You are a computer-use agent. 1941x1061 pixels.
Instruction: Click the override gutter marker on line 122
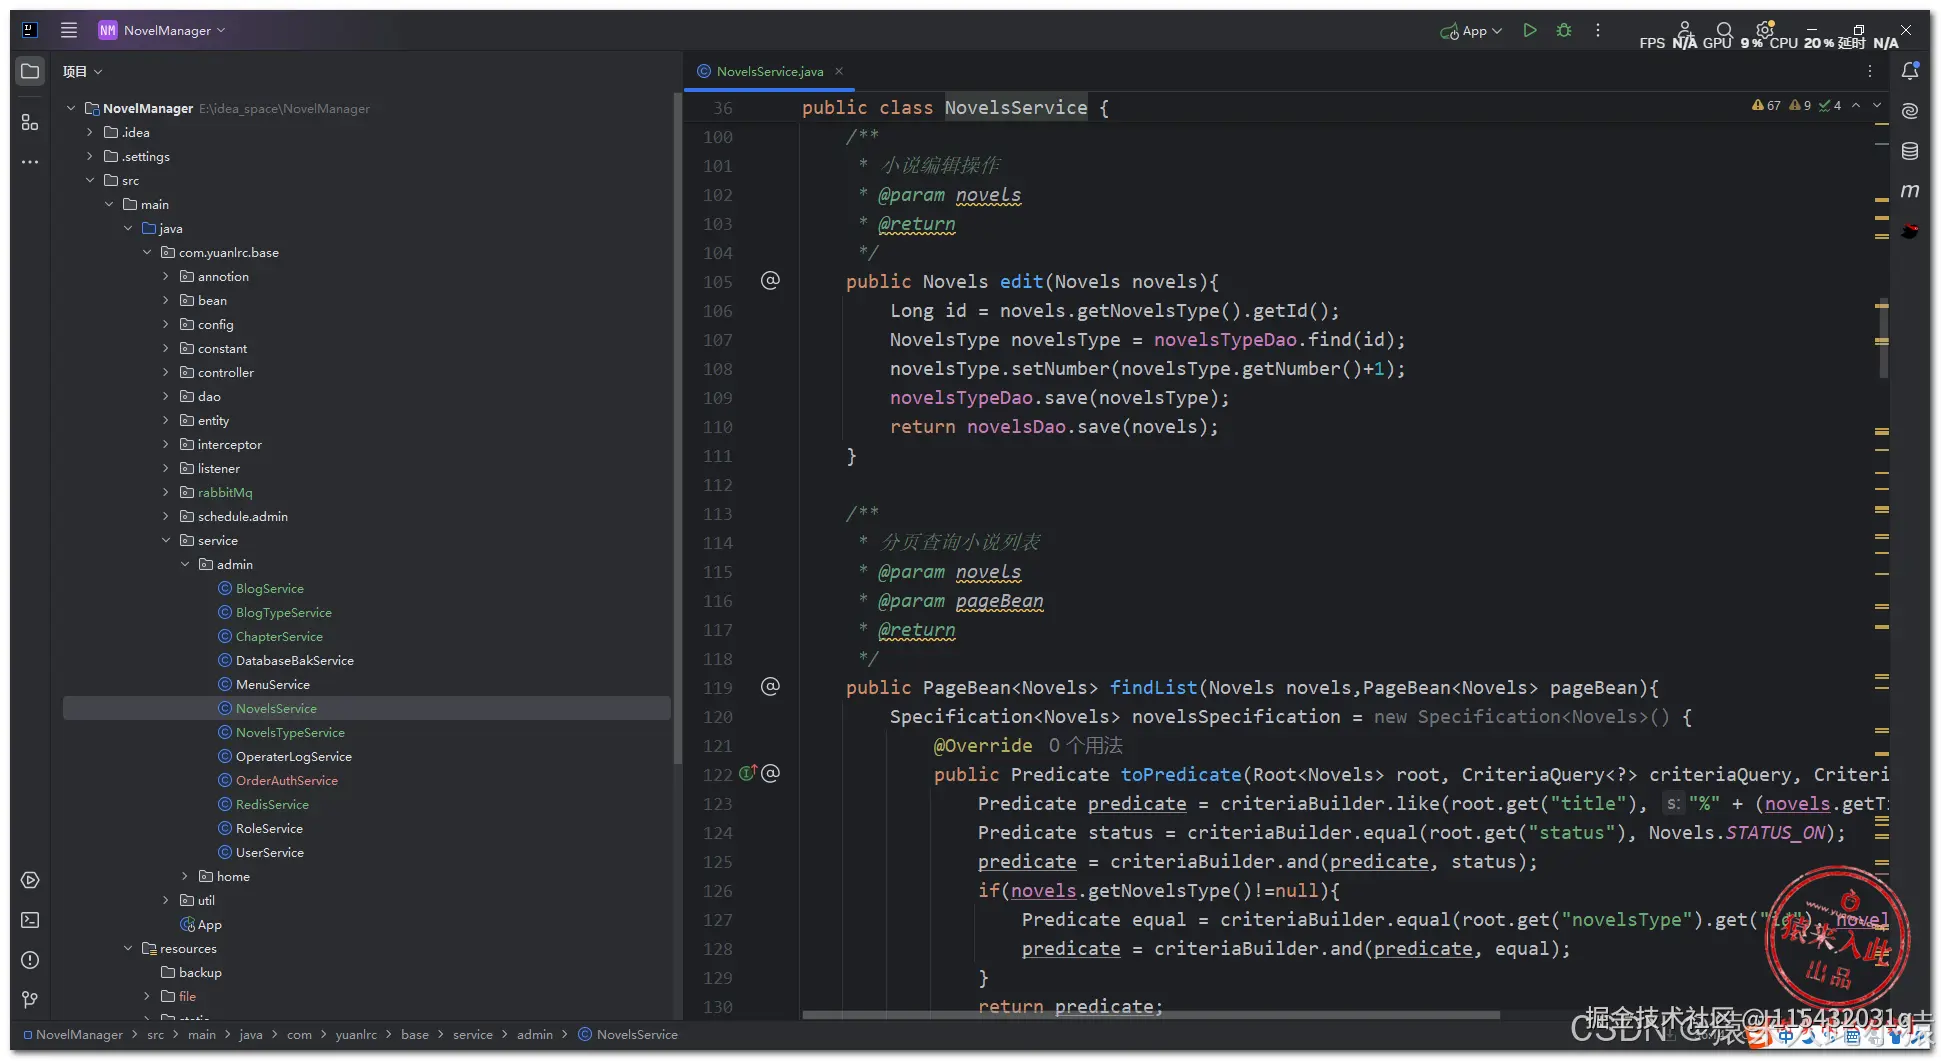click(x=748, y=773)
